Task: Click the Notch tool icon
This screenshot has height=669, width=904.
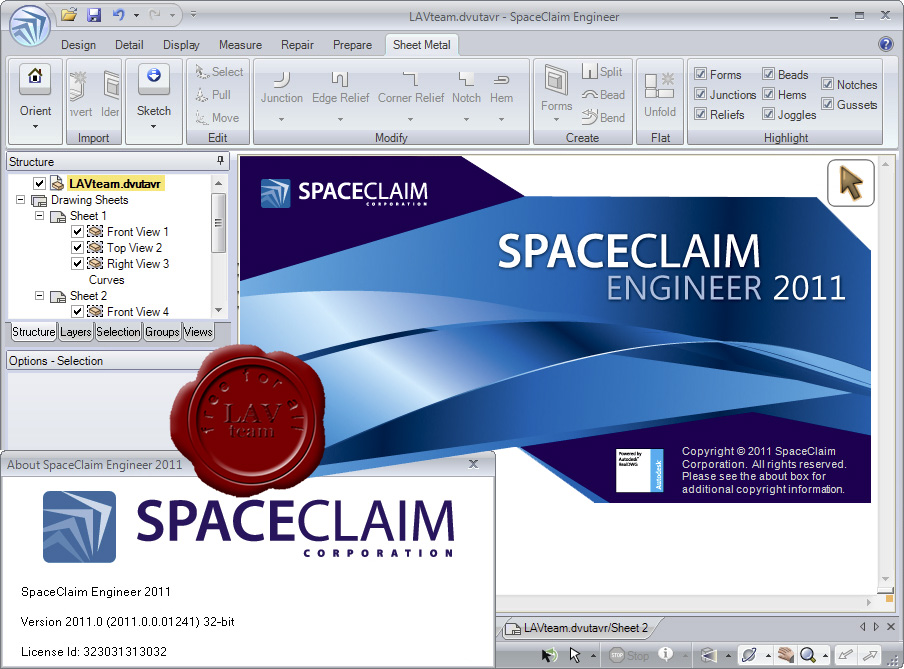Action: click(466, 78)
